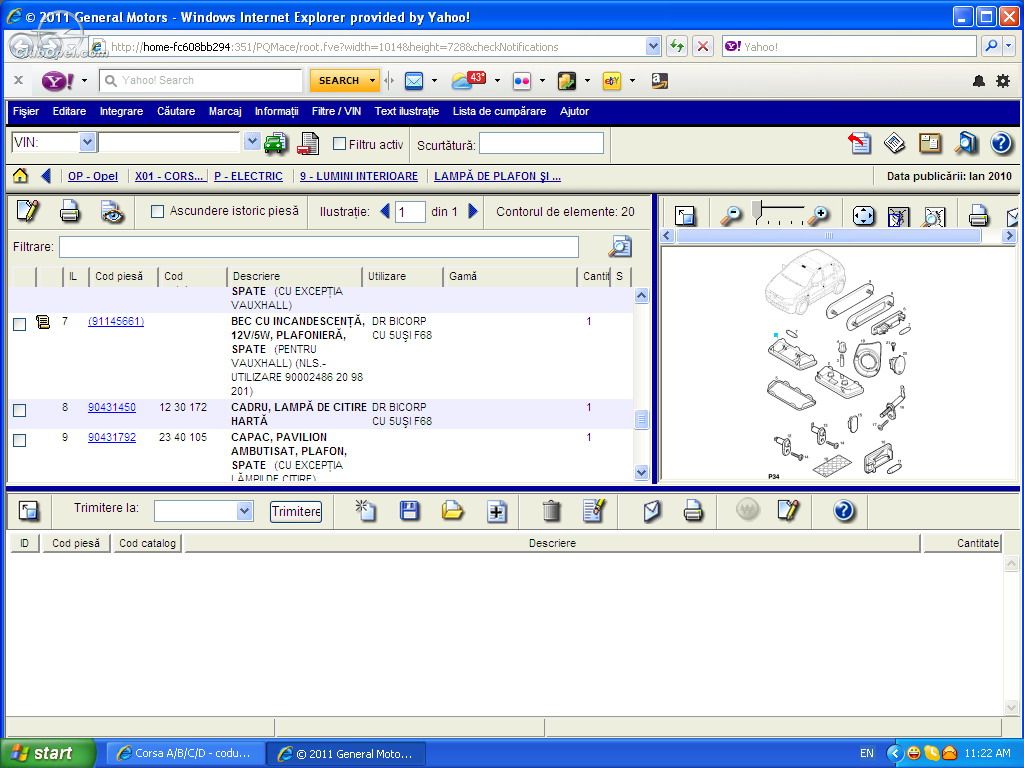Toggle Filtru activ checkbox
This screenshot has width=1024, height=768.
(x=339, y=144)
